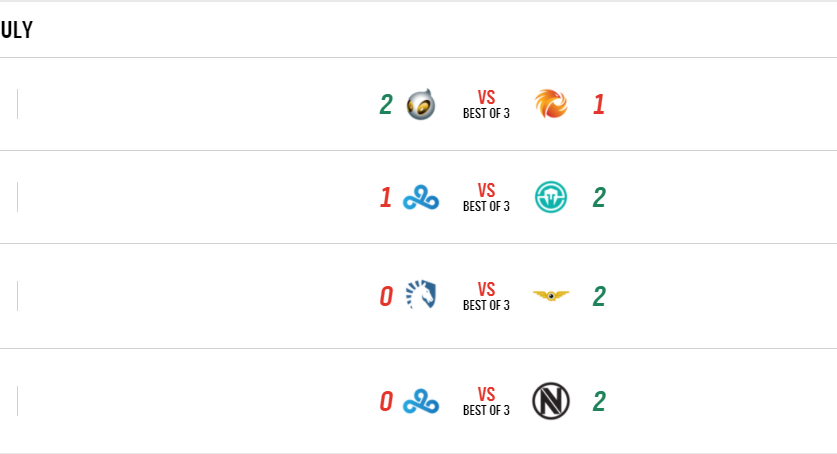Select the Team Liquid horse logo
The height and width of the screenshot is (454, 837).
pyautogui.click(x=421, y=296)
